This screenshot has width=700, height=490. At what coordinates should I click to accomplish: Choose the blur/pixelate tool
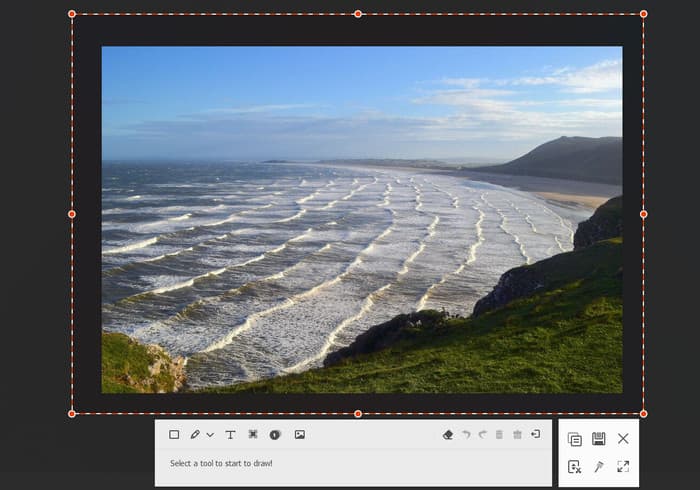[x=253, y=434]
